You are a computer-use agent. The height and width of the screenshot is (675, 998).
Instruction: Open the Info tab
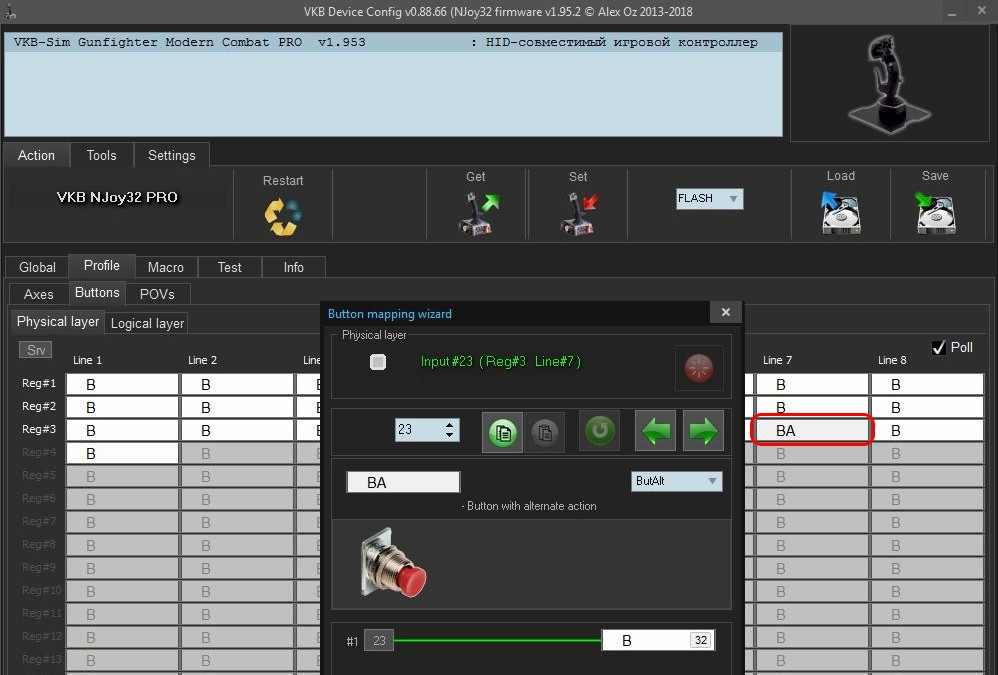click(293, 267)
